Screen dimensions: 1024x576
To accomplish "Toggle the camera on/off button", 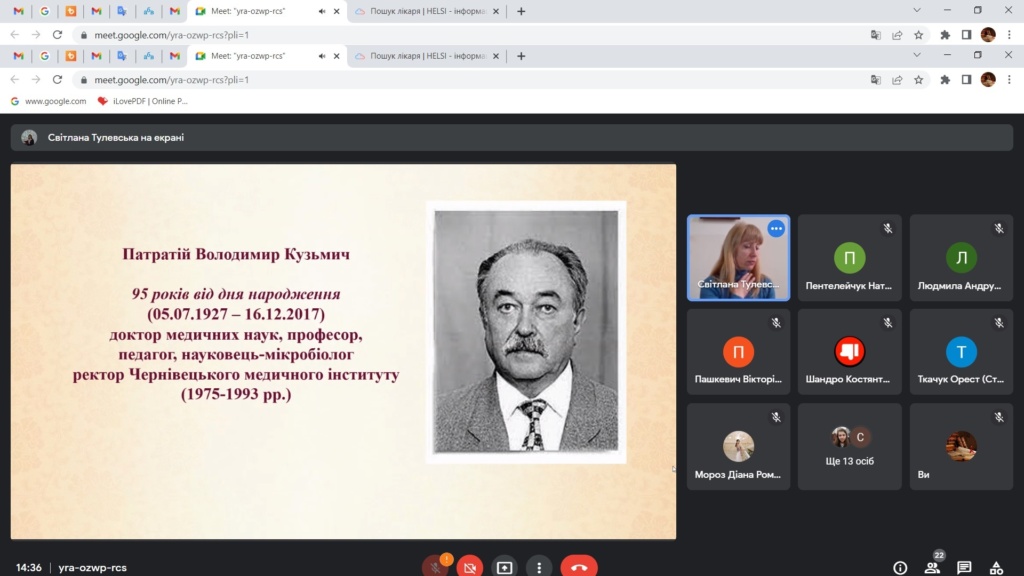I will tap(469, 567).
